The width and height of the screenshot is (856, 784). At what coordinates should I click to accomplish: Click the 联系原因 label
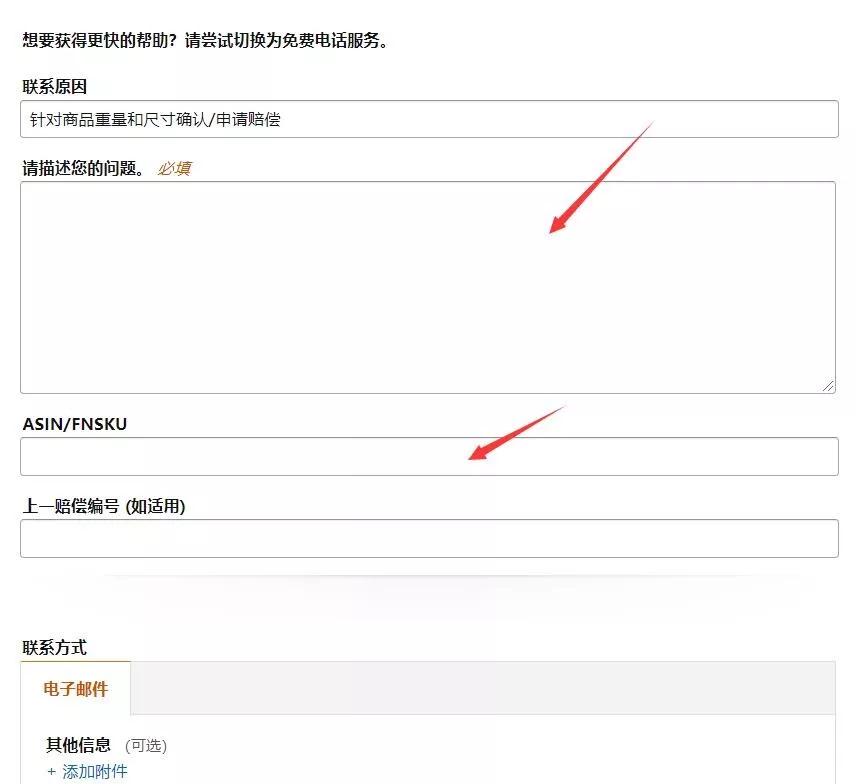[55, 86]
